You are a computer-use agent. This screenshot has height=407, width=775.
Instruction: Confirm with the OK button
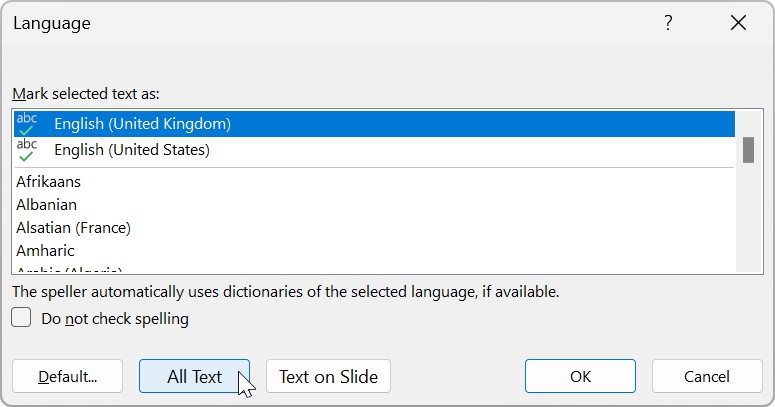(580, 376)
